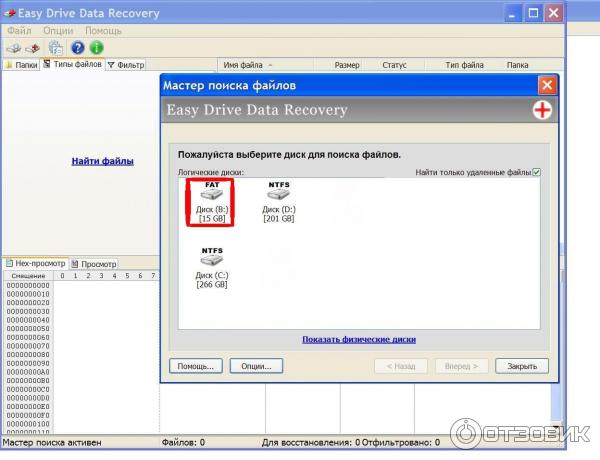600x460 pixels.
Task: Click hex offset row 0000000000
Action: coord(28,285)
